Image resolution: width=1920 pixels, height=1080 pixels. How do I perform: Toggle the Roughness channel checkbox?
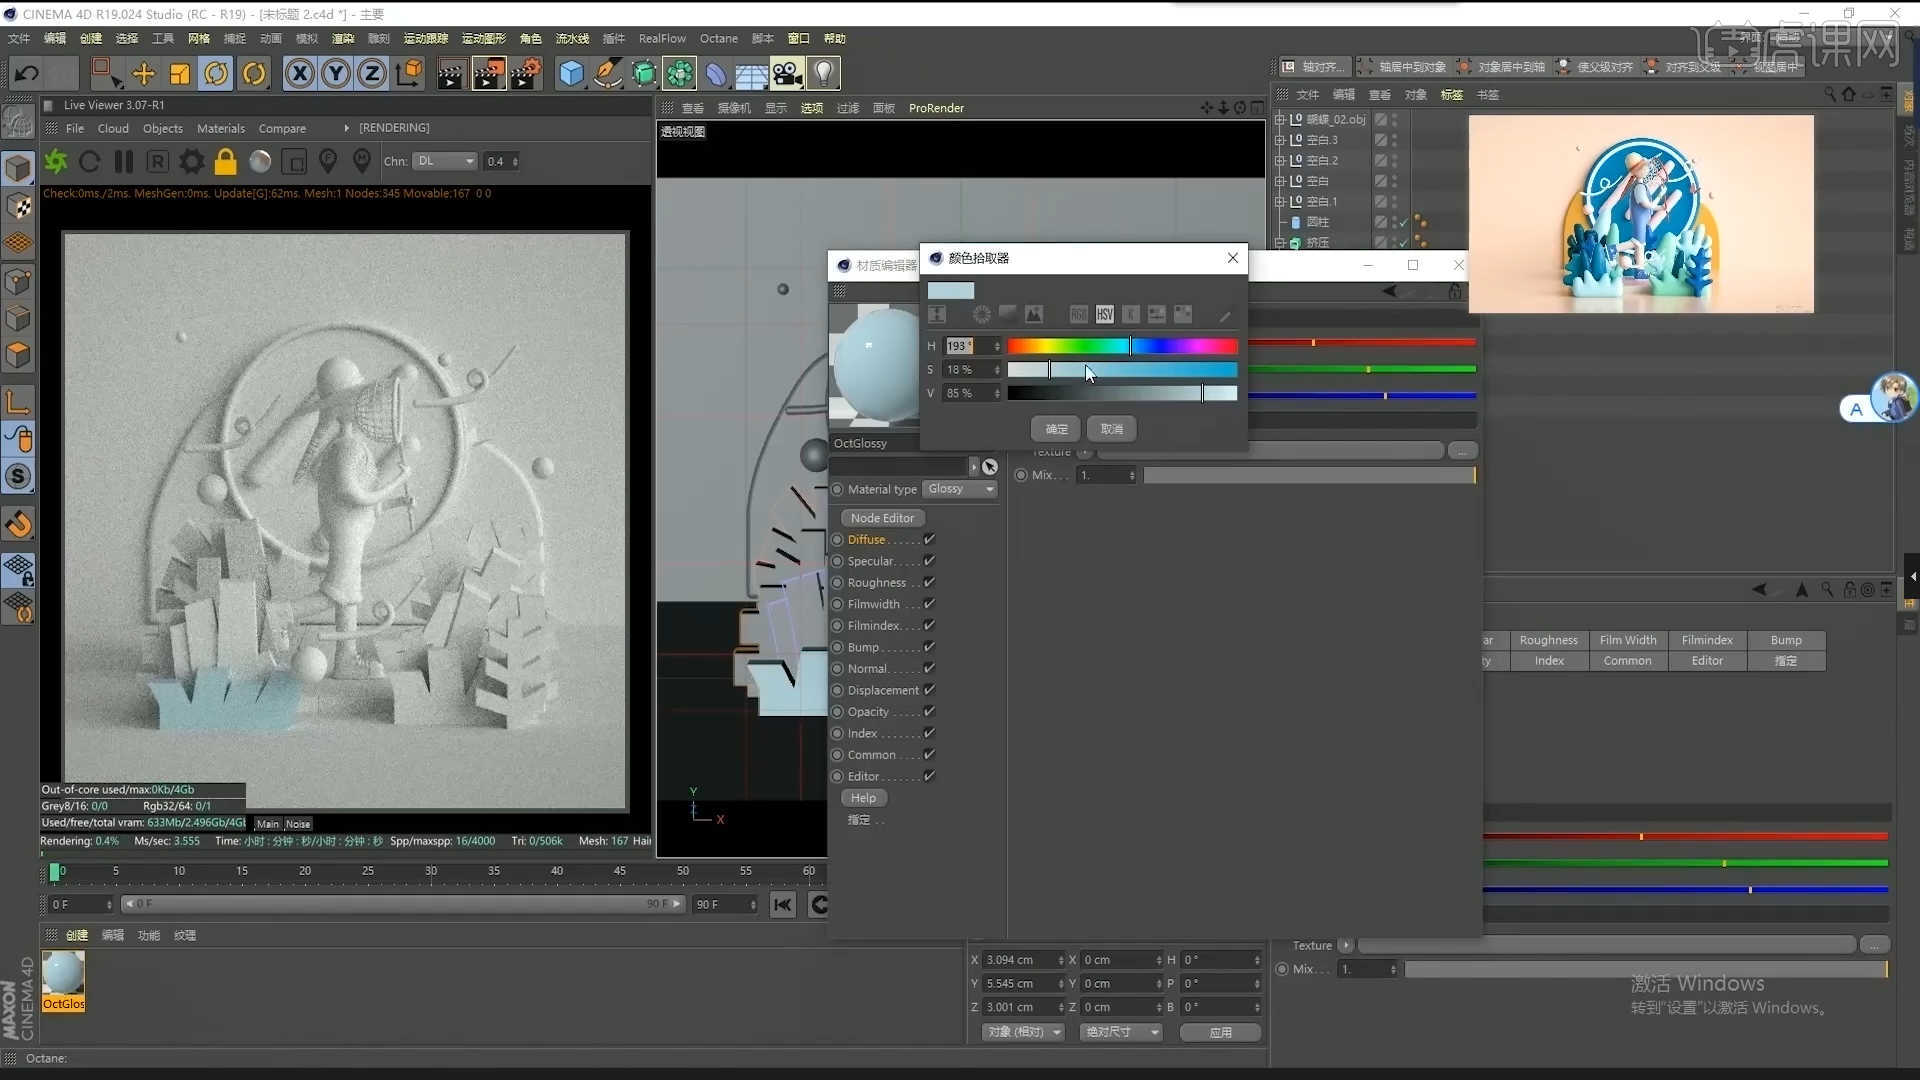(x=929, y=583)
